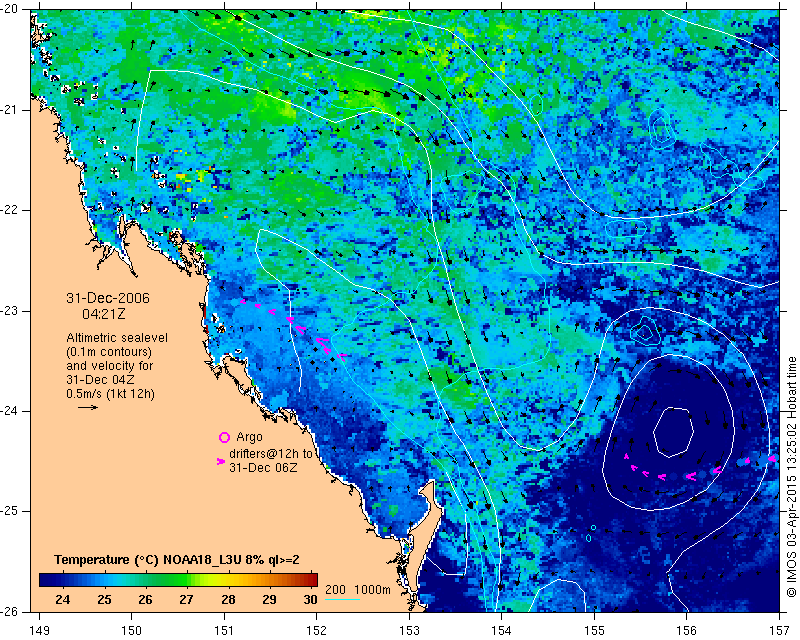Click the longitude axis label 151
The image size is (800, 640).
coord(224,631)
